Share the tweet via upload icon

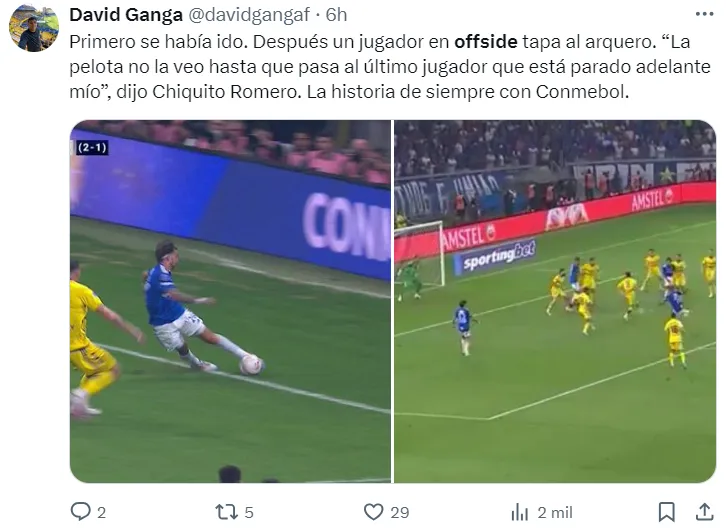704,512
